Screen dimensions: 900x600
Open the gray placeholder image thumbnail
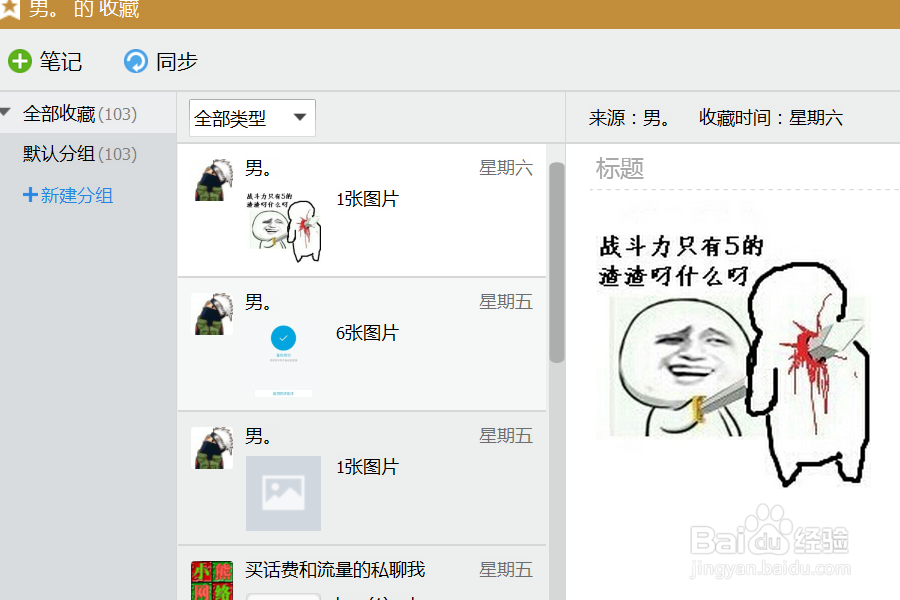pyautogui.click(x=284, y=493)
